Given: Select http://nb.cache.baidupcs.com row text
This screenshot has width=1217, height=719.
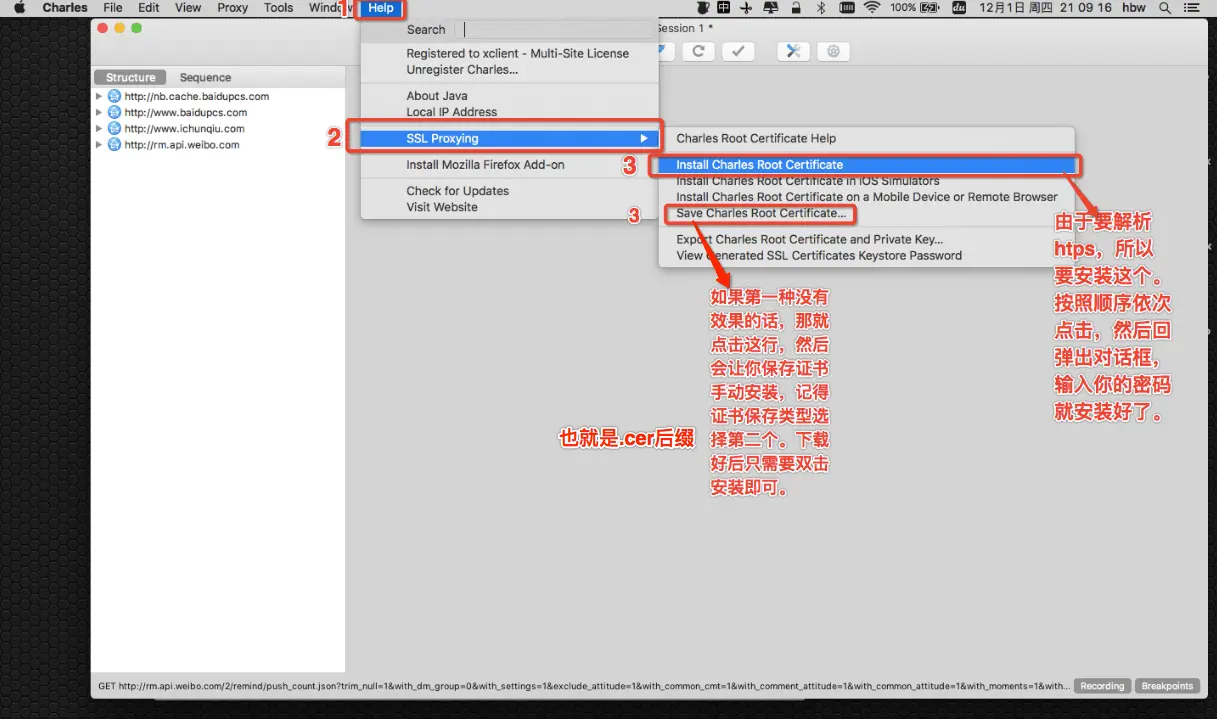Looking at the screenshot, I should [x=197, y=97].
